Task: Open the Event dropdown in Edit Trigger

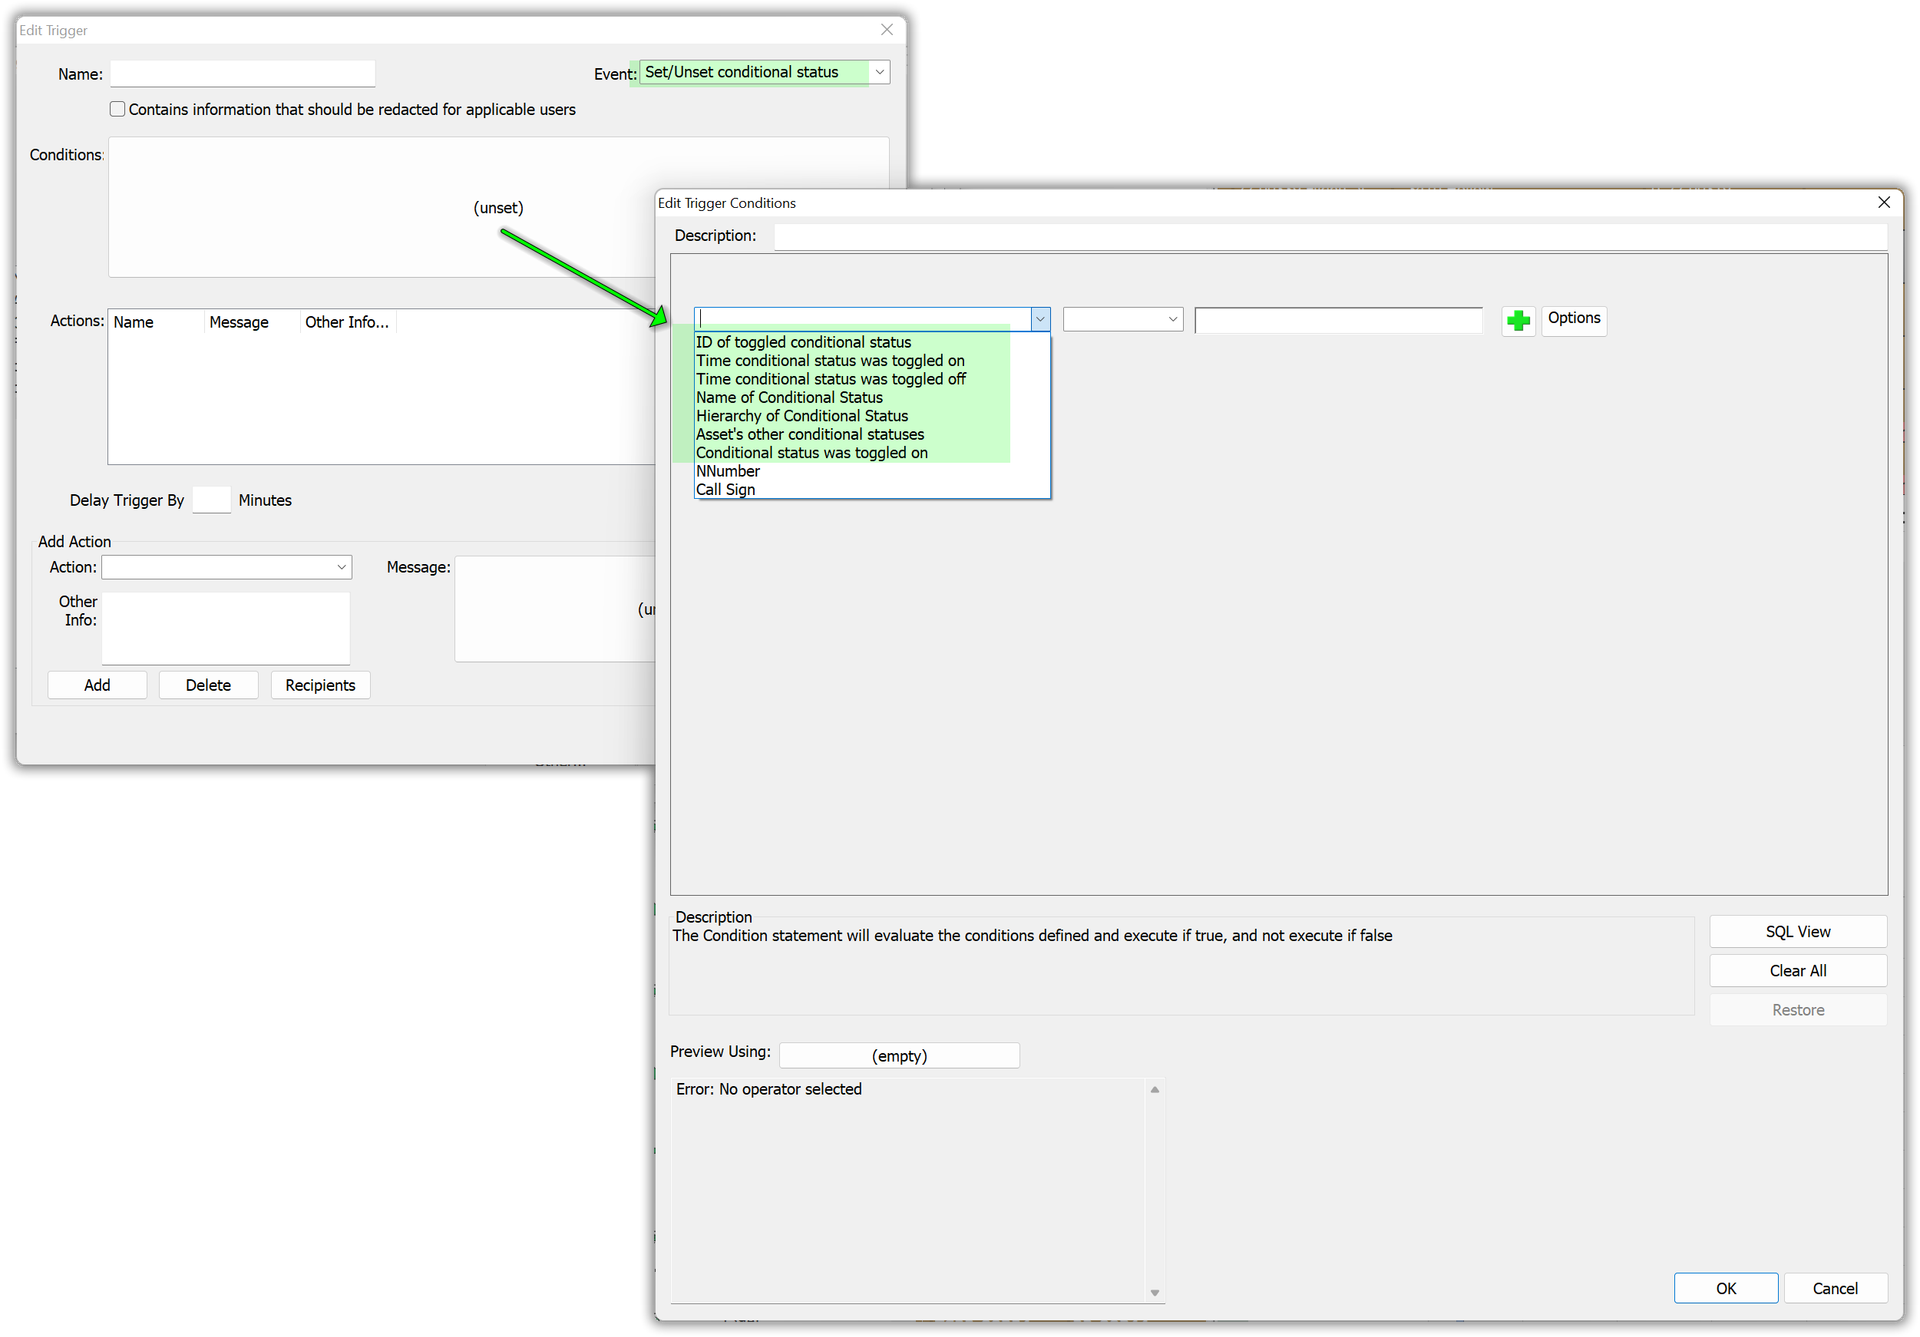Action: tap(879, 72)
